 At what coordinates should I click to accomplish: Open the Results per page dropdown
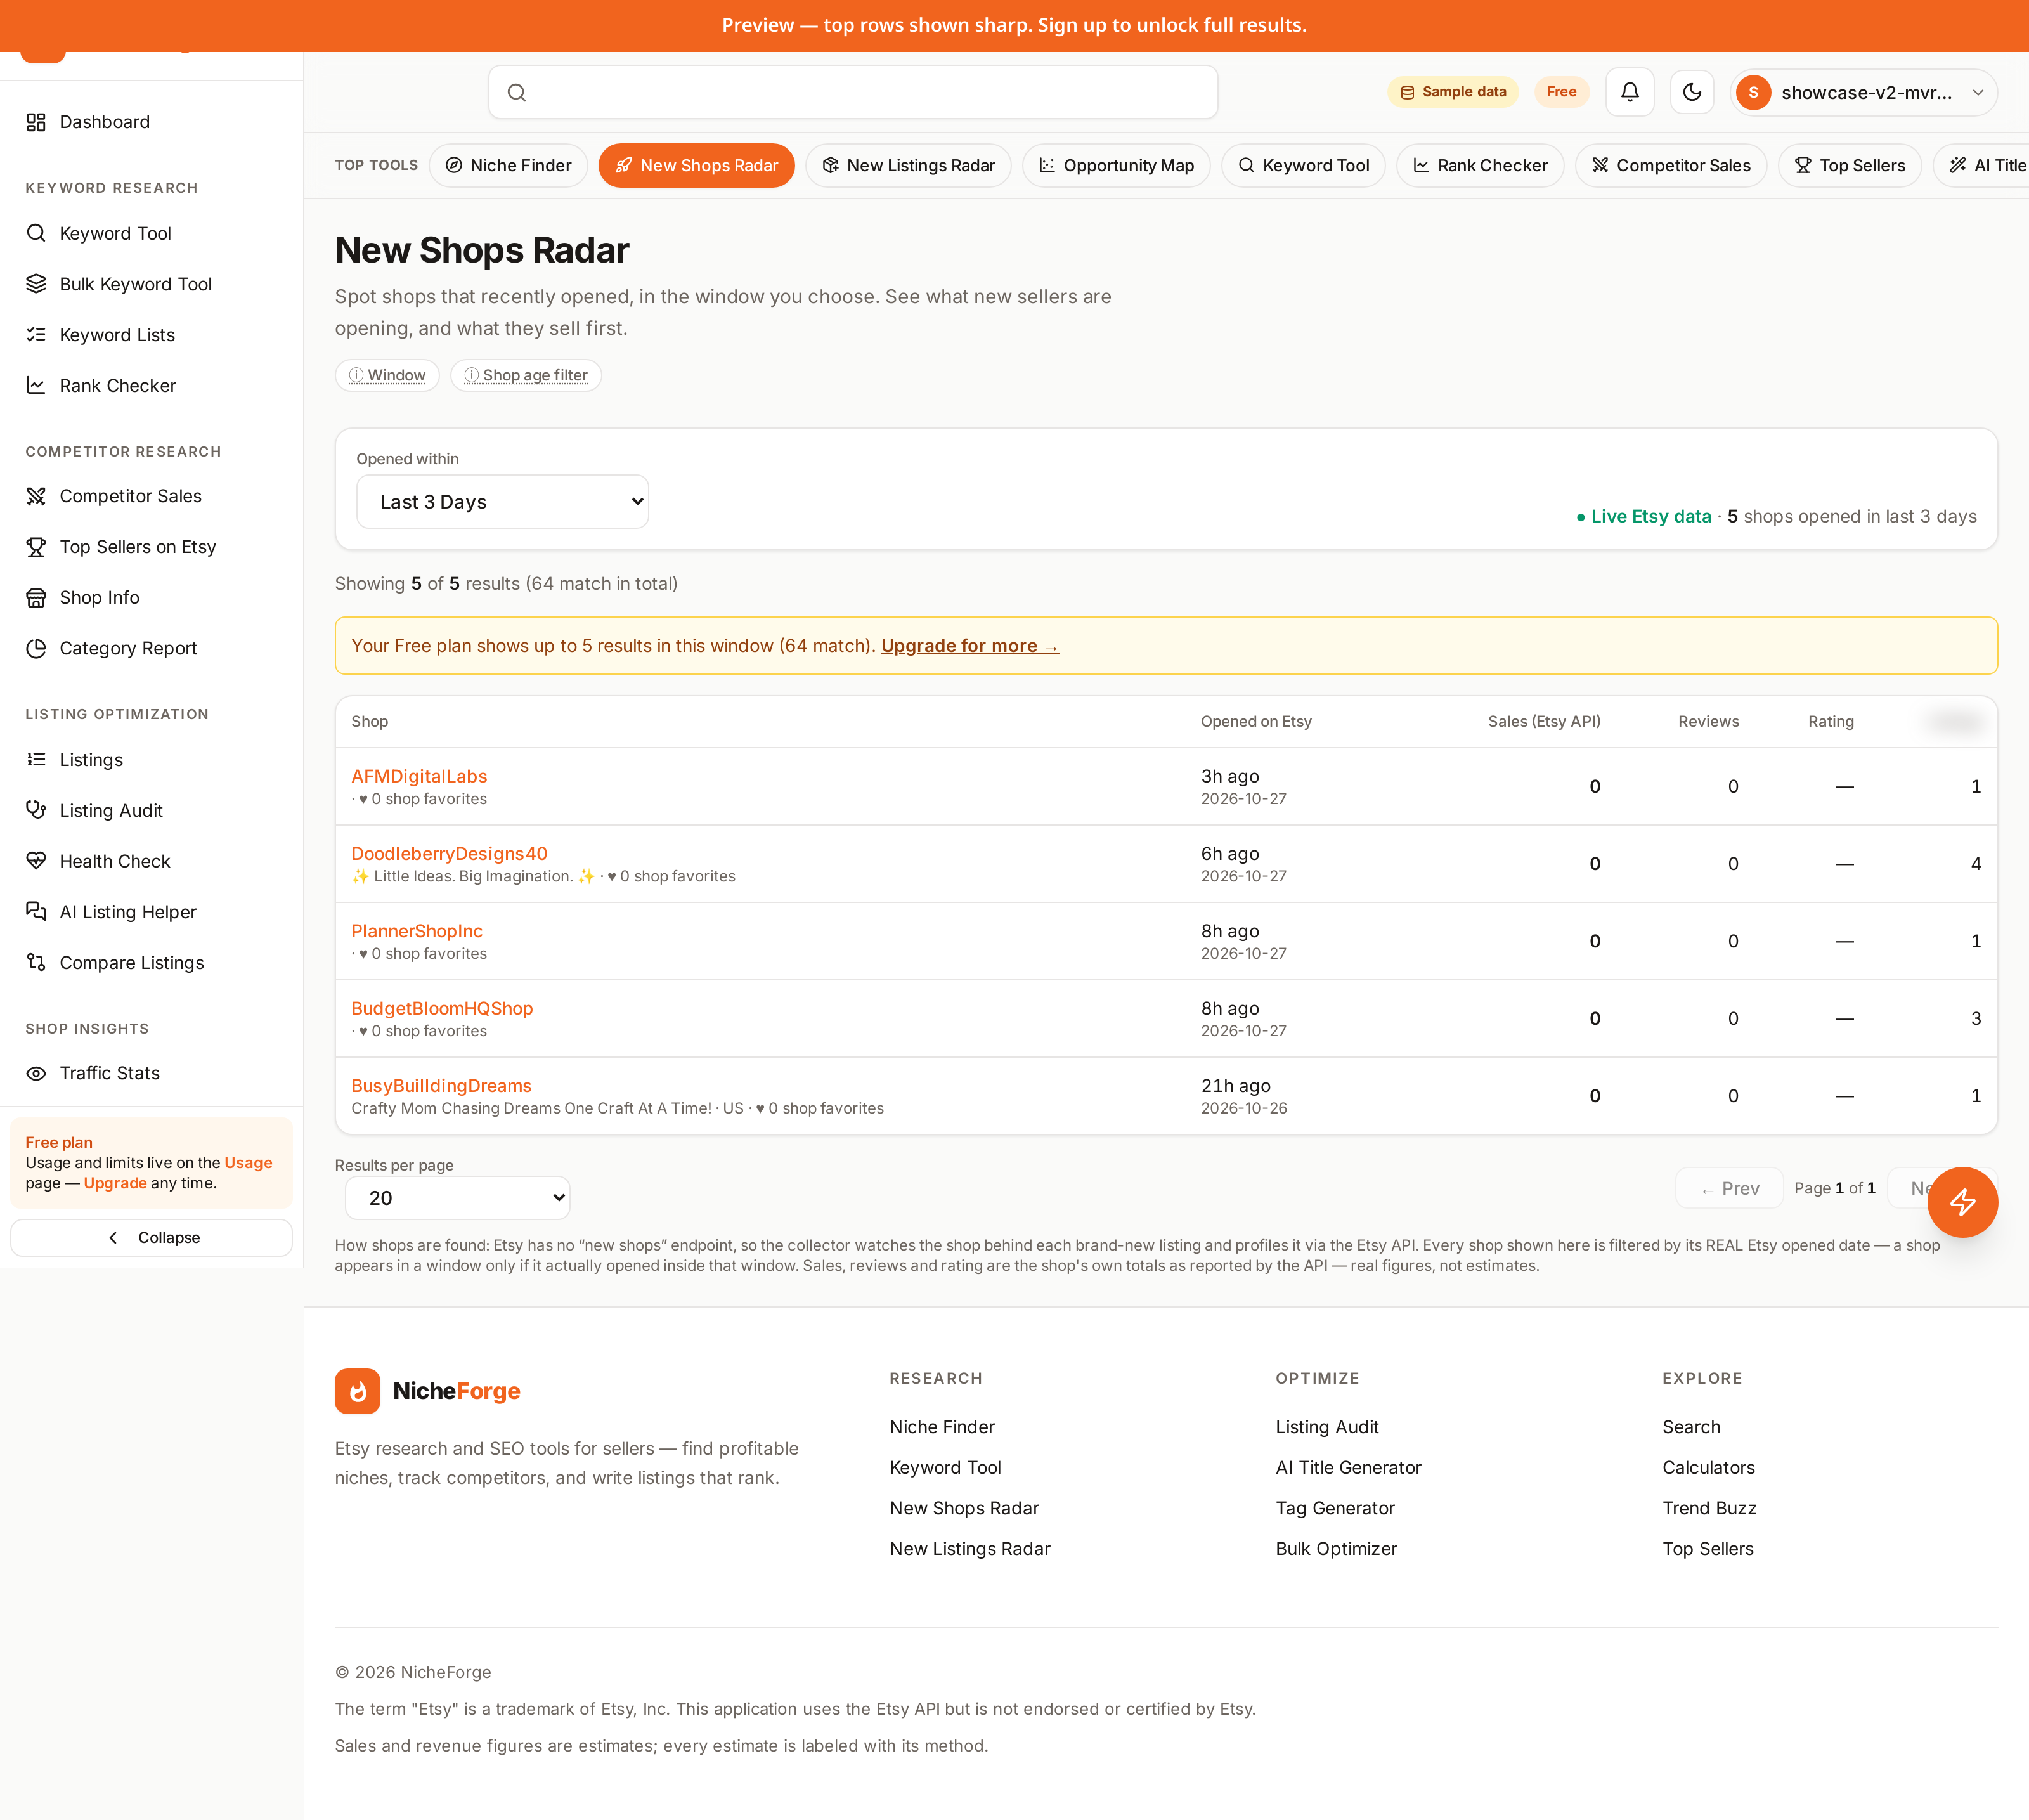click(x=457, y=1198)
